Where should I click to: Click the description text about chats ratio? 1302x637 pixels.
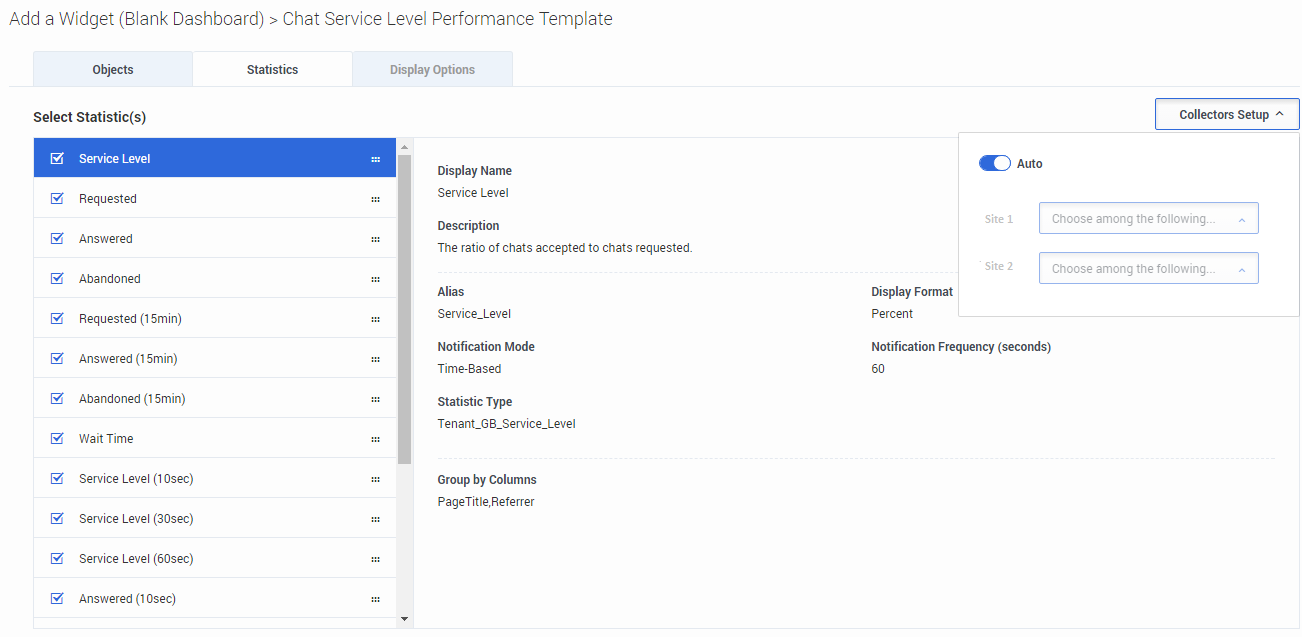click(565, 248)
